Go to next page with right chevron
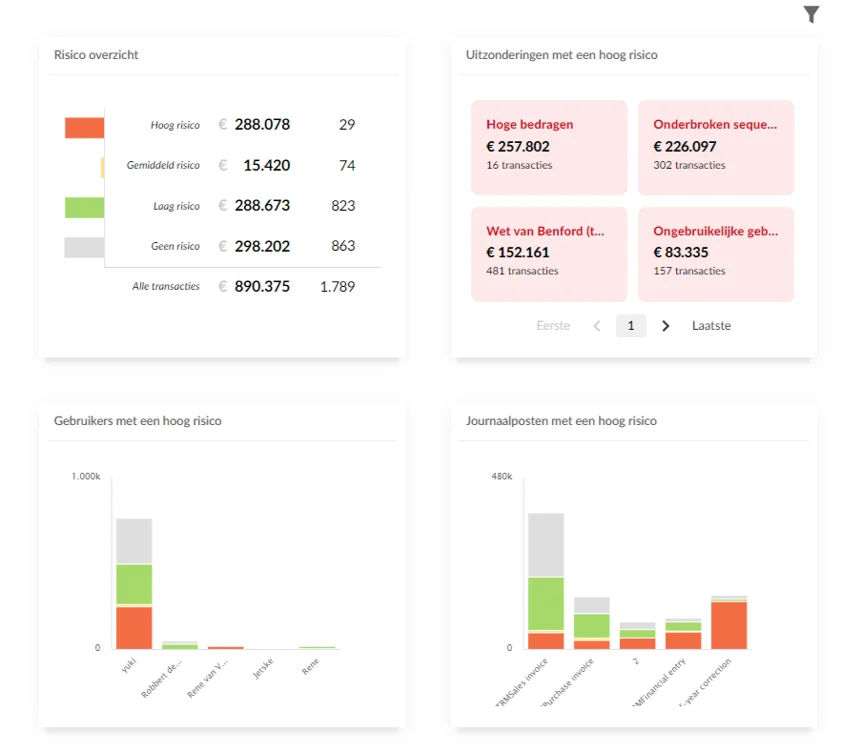Image resolution: width=860 pixels, height=752 pixels. click(666, 326)
